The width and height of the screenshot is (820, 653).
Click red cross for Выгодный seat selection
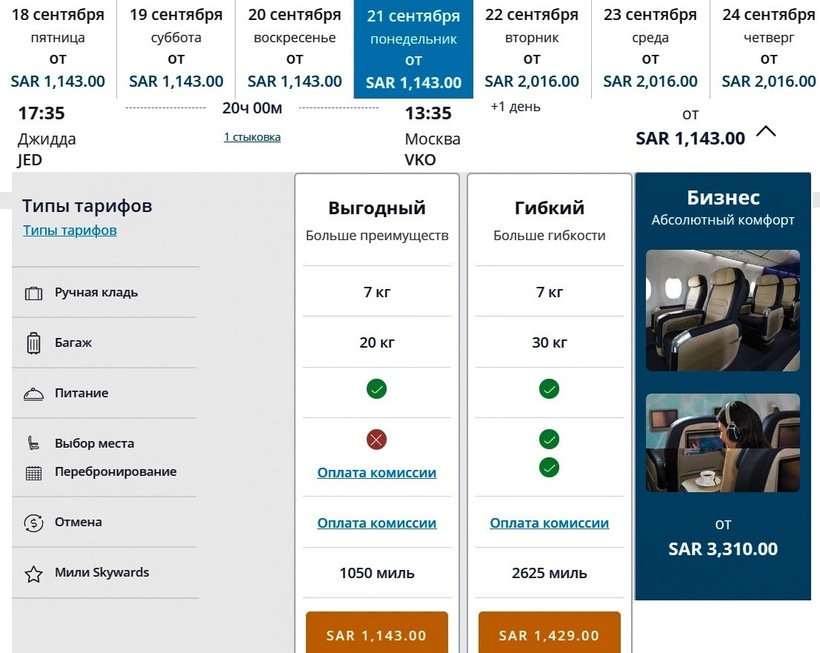coord(377,439)
